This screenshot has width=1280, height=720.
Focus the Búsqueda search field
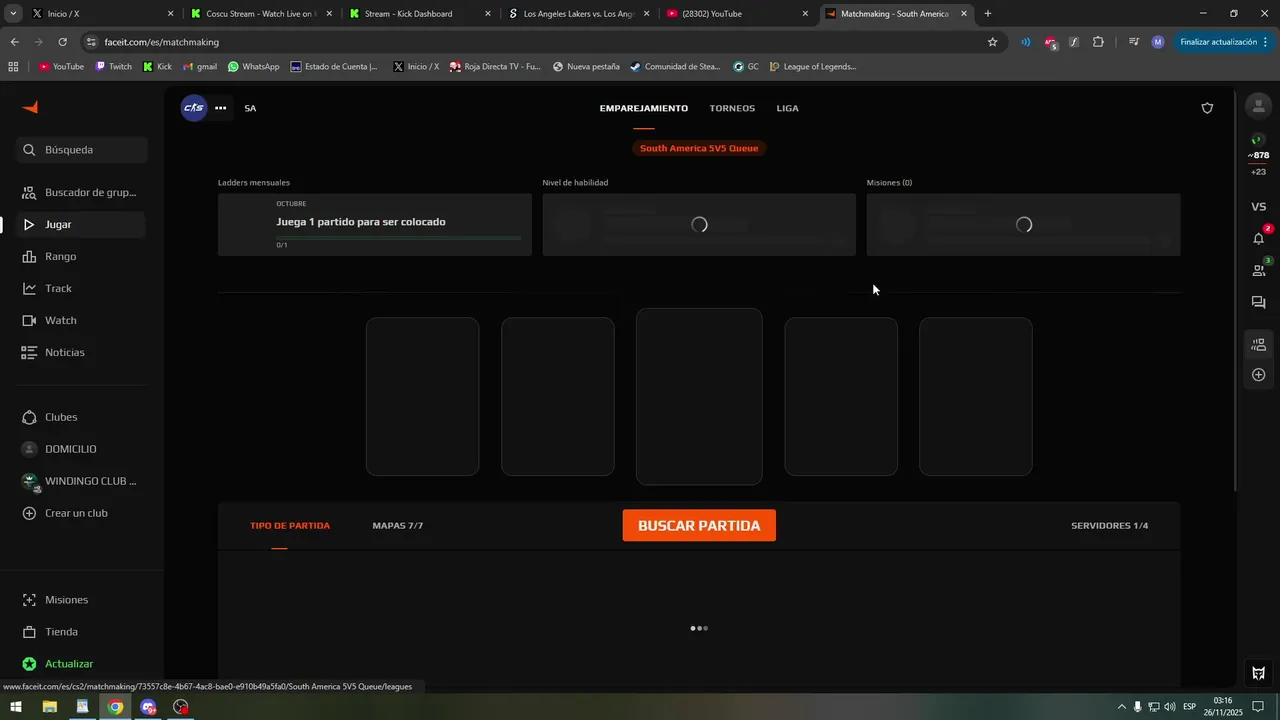(83, 150)
